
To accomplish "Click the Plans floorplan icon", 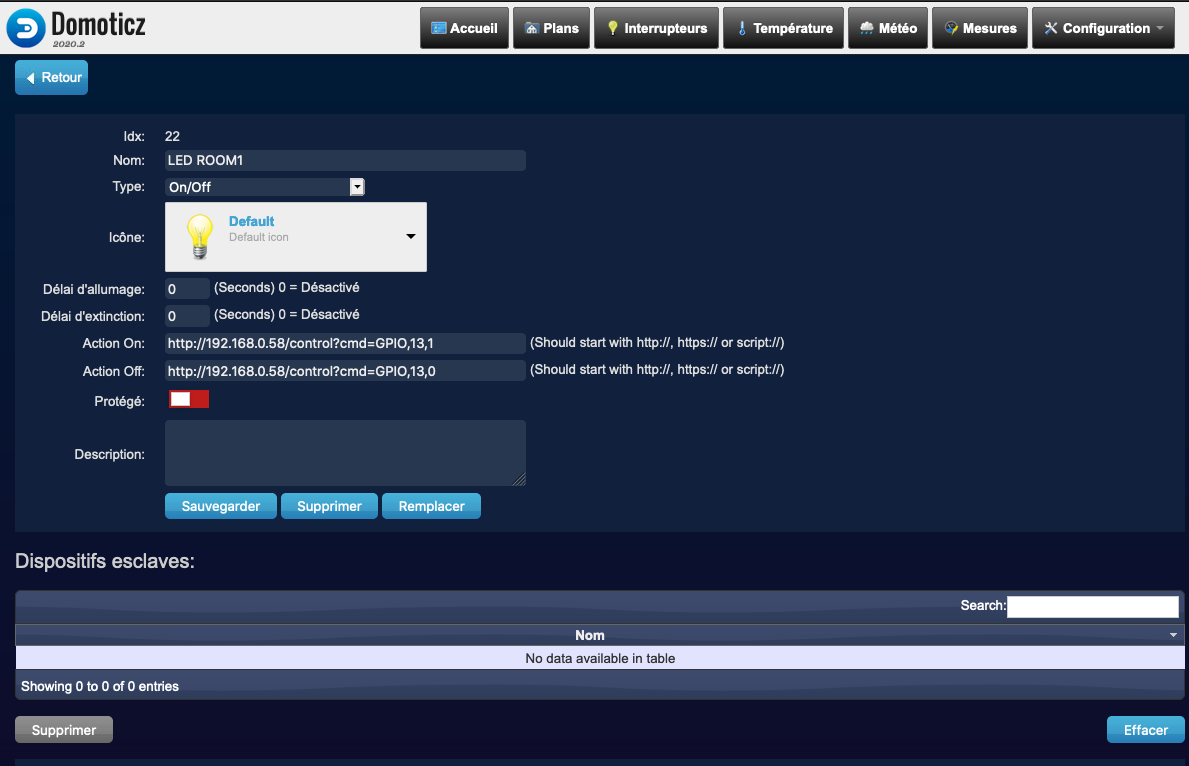I will pyautogui.click(x=532, y=28).
